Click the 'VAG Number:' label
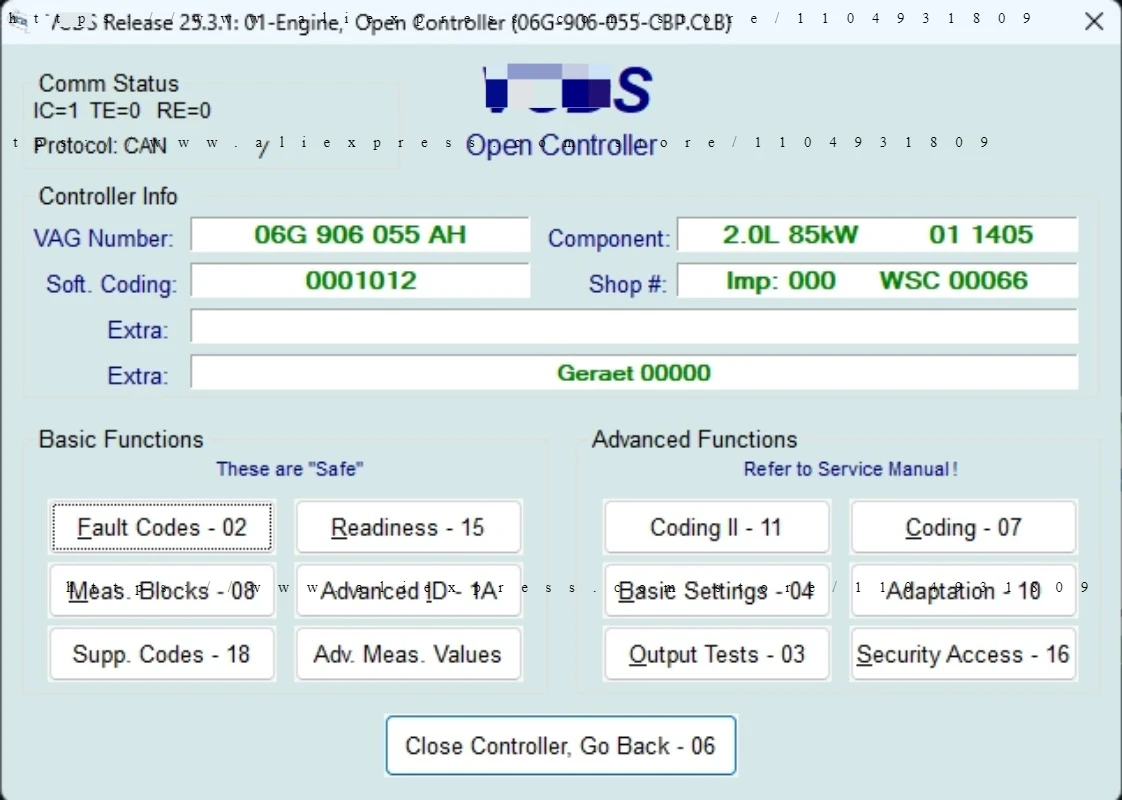The image size is (1122, 800). (103, 238)
